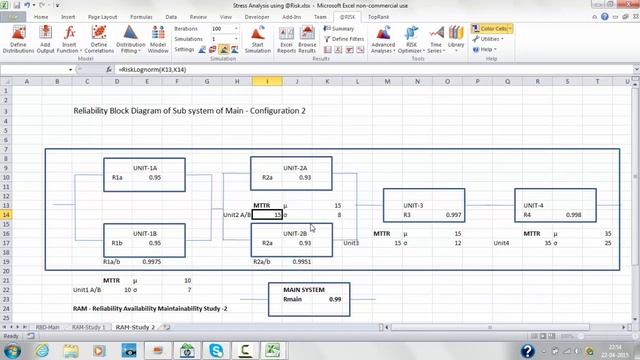Click Save in Quick Access Toolbar
Screen dimensions: 640x360
pyautogui.click(x=17, y=5)
